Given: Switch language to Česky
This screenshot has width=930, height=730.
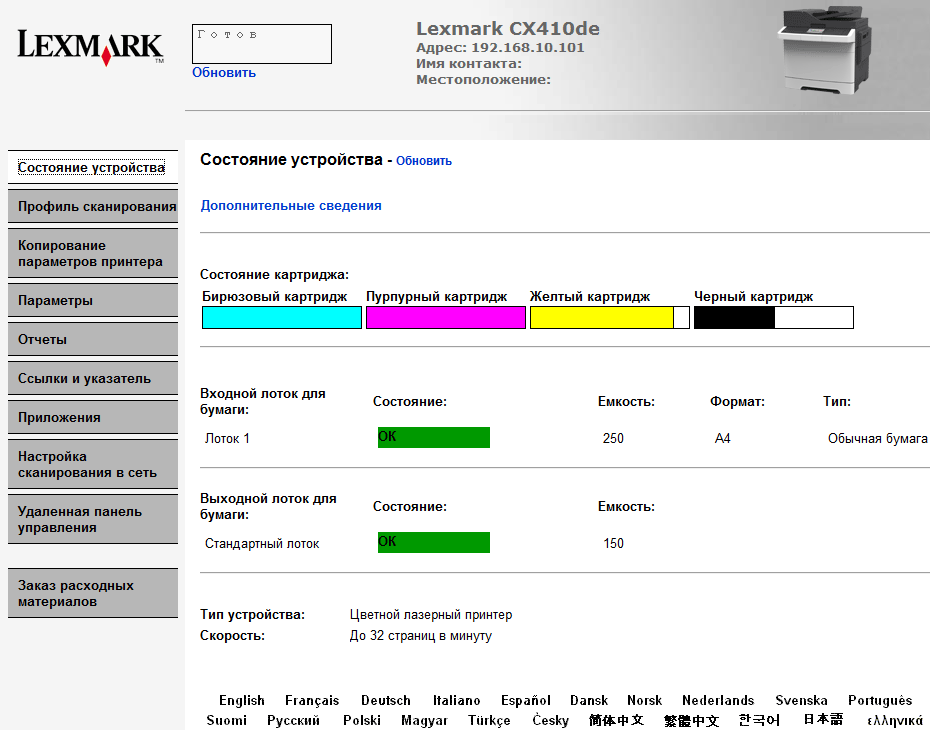Looking at the screenshot, I should (550, 720).
